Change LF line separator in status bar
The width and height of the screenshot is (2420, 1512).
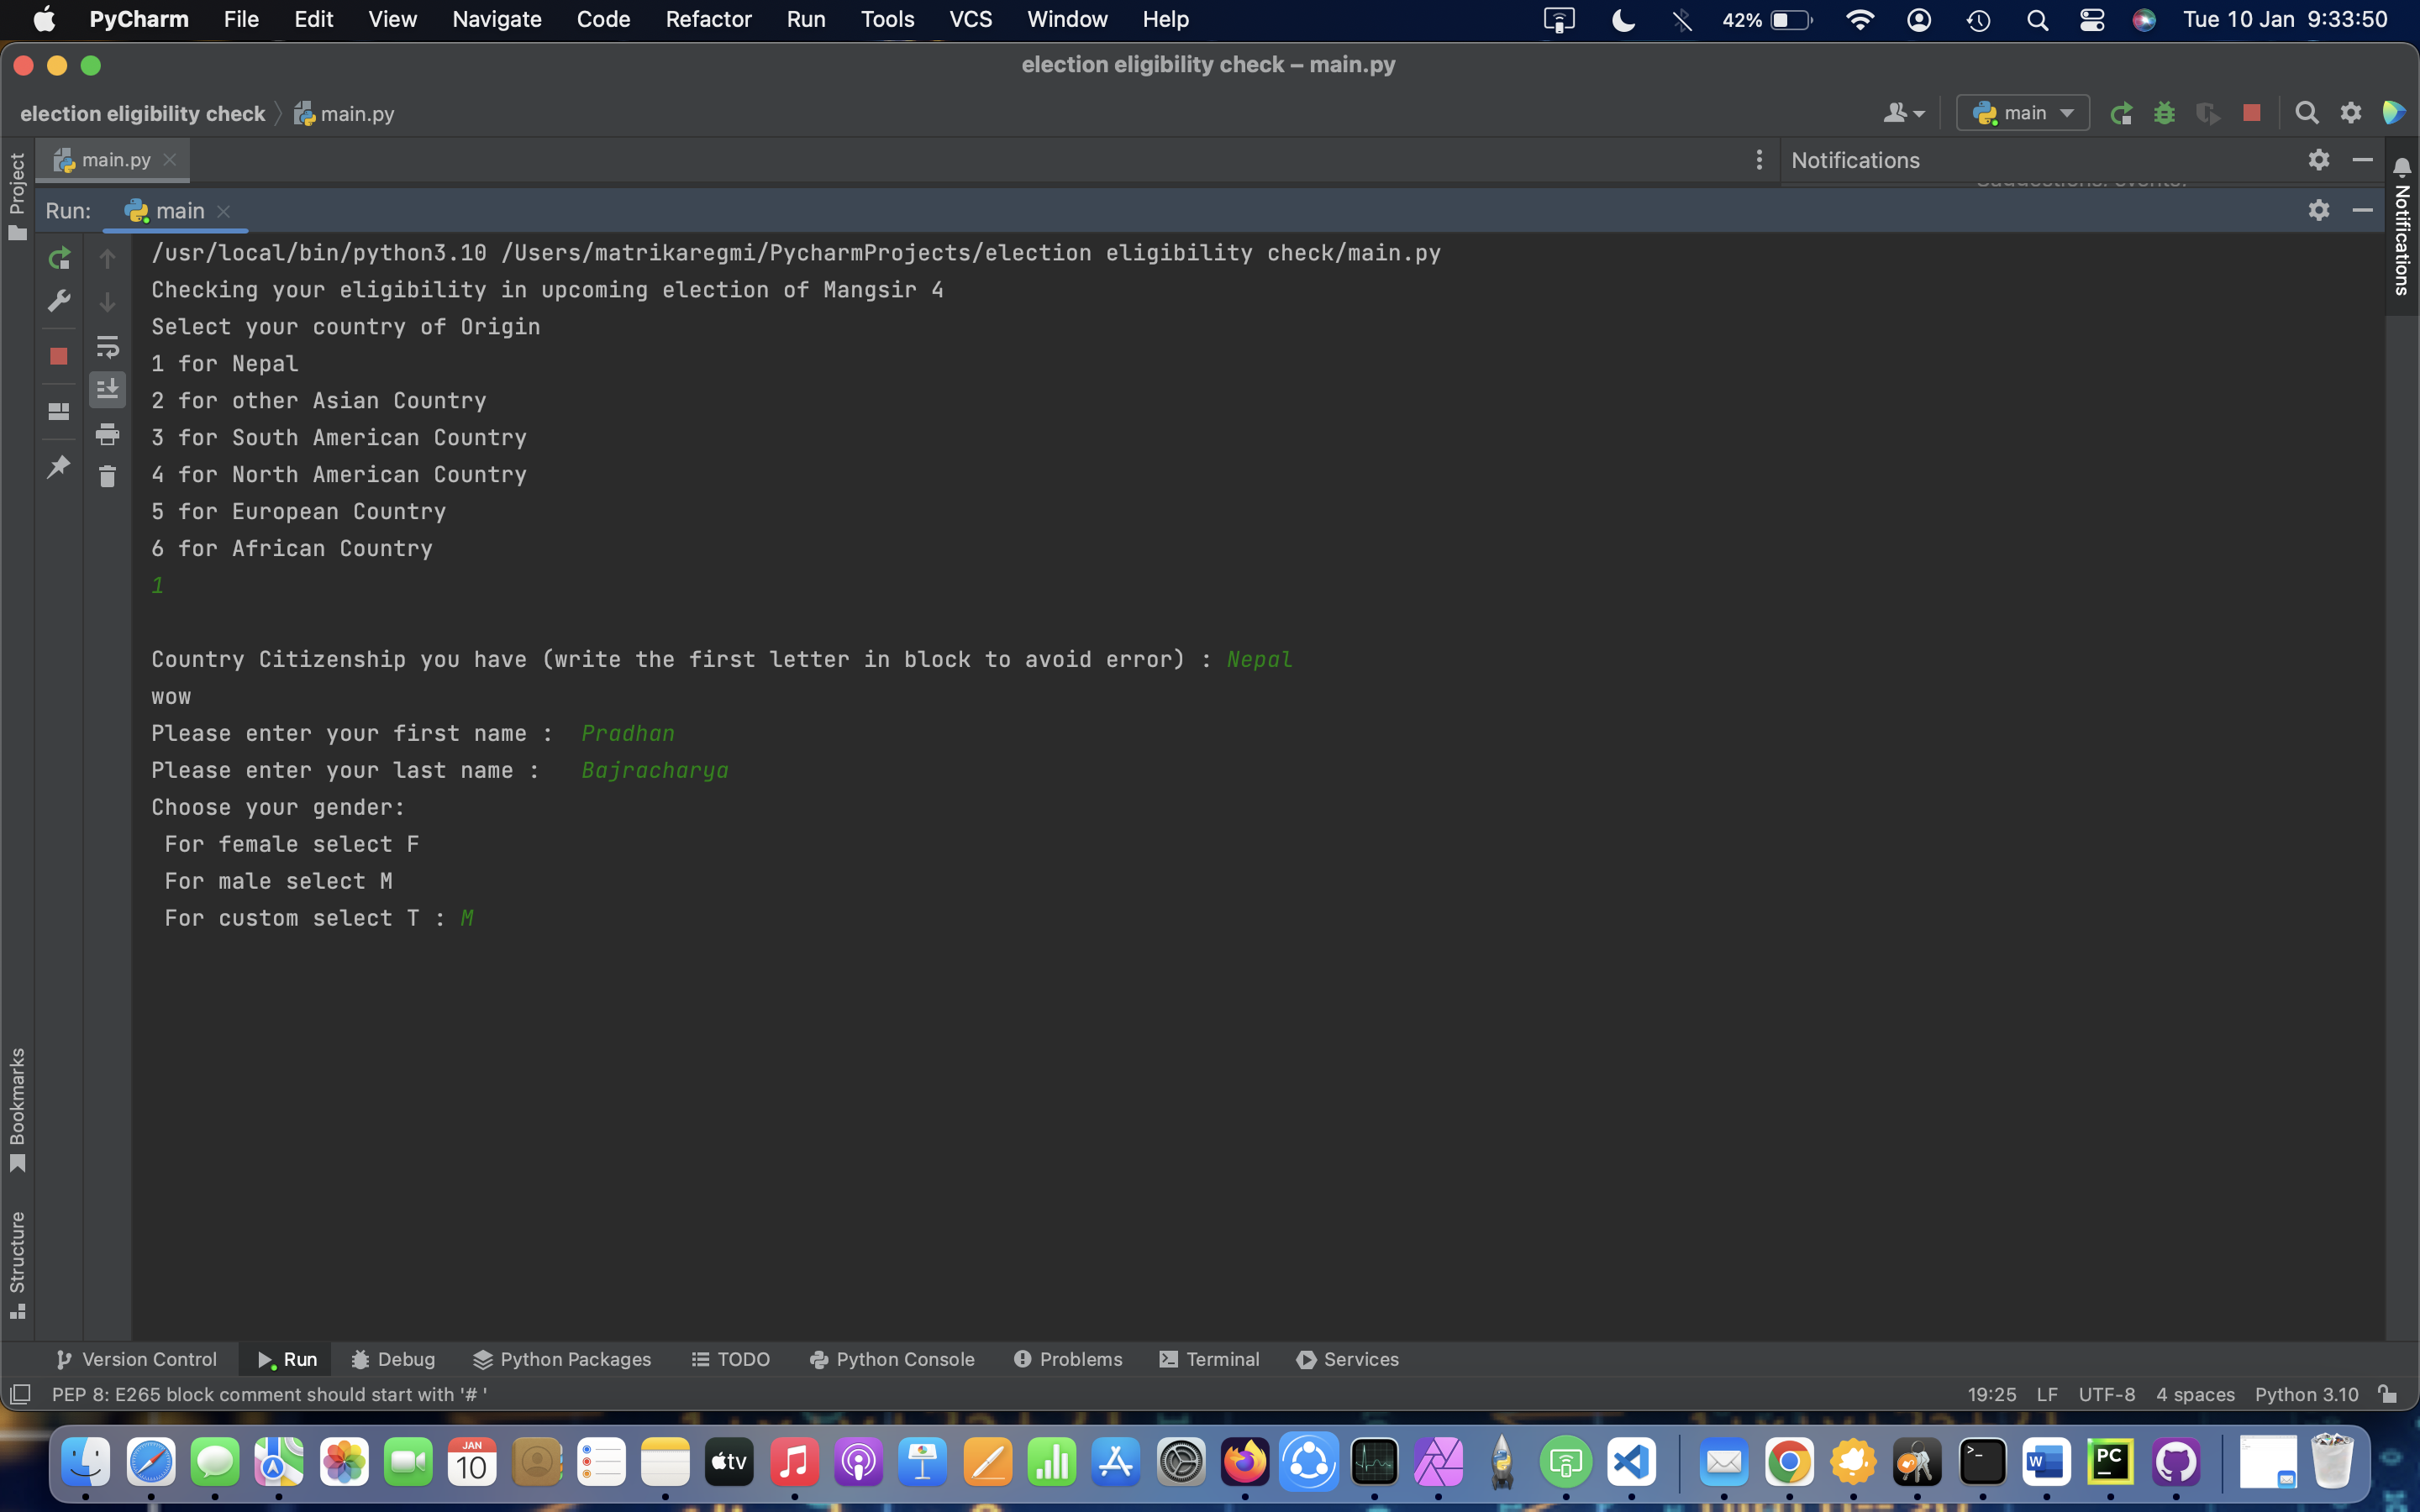click(2047, 1394)
